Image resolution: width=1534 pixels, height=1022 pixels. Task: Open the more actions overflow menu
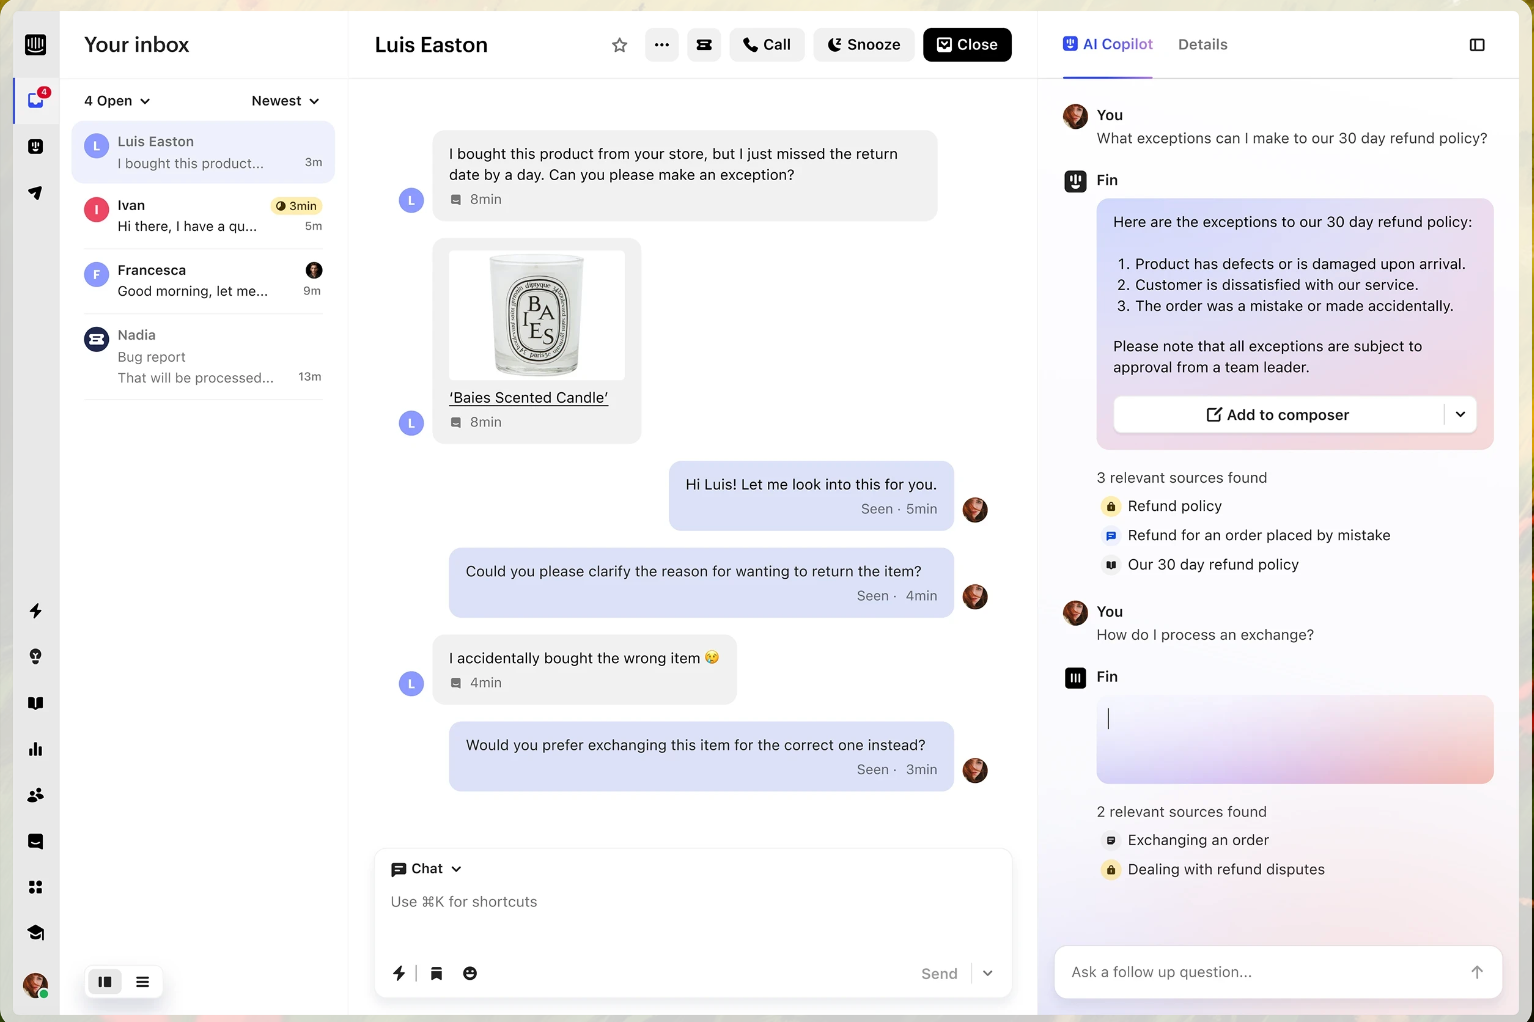(x=661, y=45)
